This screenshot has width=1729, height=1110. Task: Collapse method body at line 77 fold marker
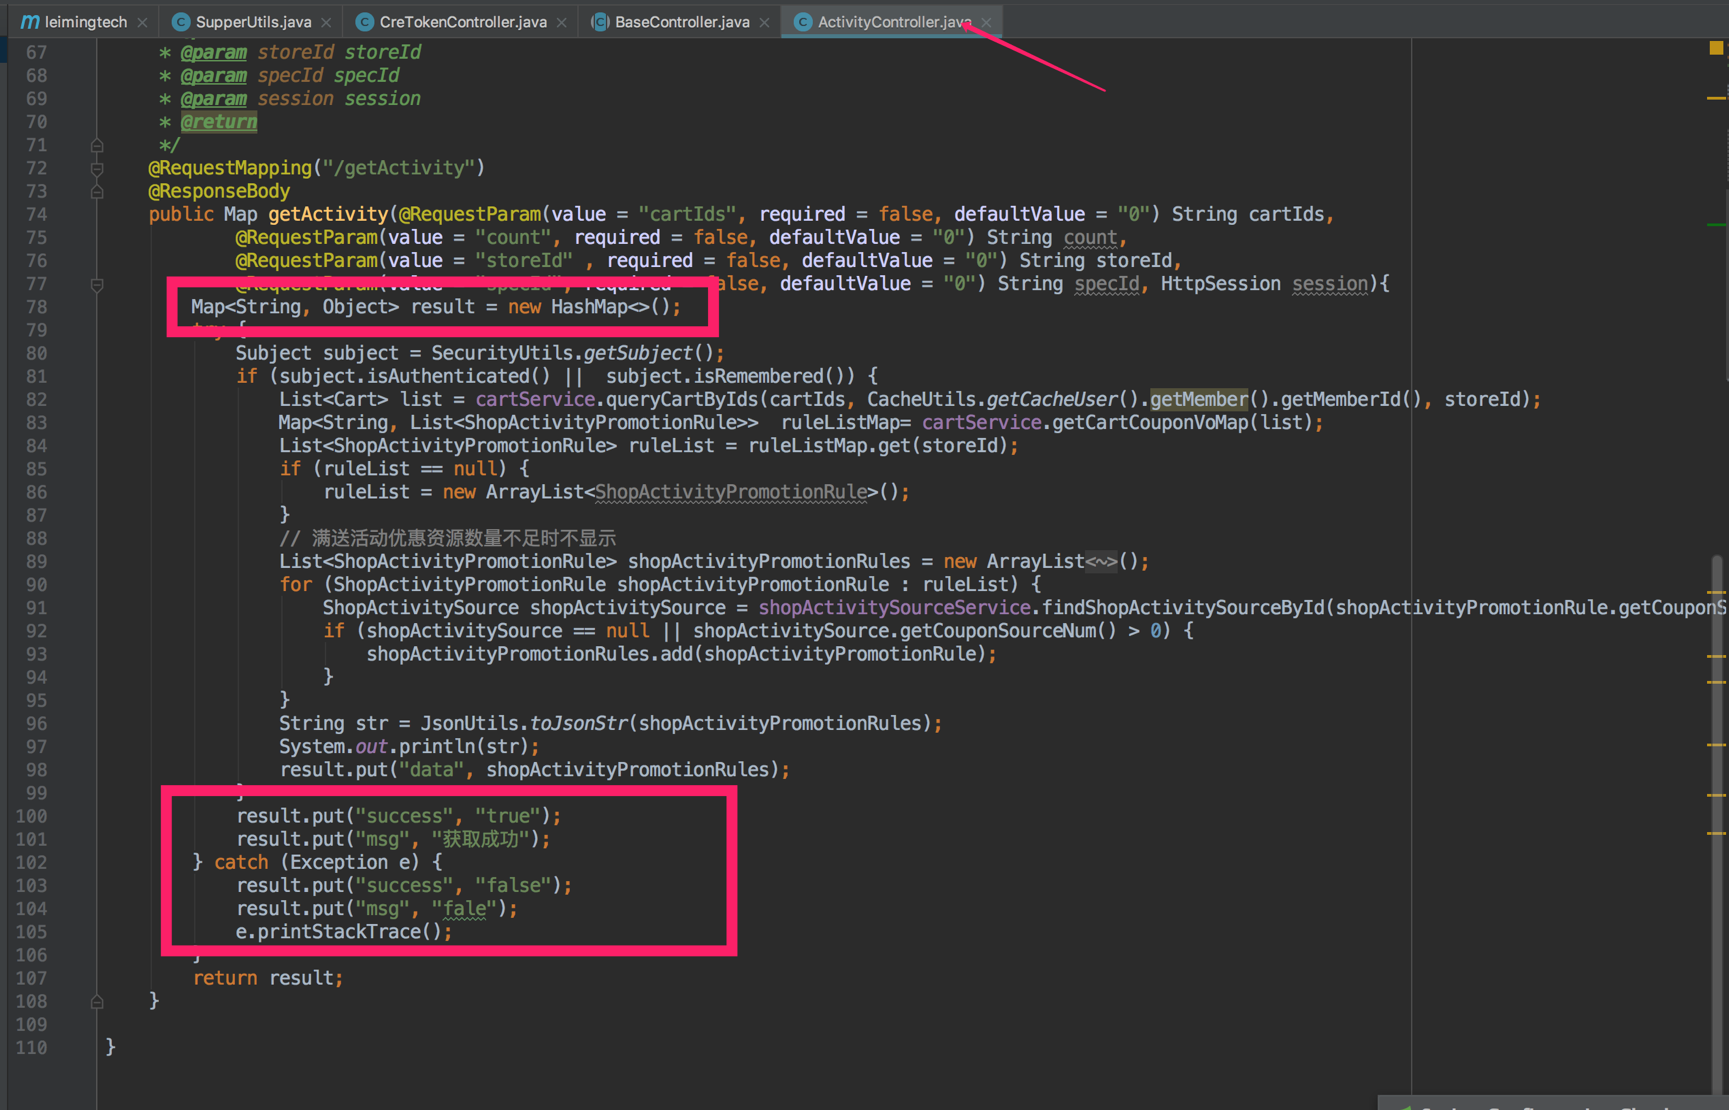pos(97,284)
